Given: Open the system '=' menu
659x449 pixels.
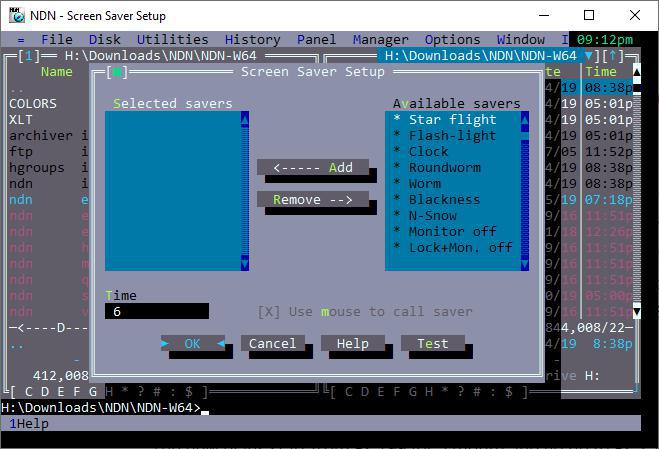Looking at the screenshot, I should [21, 40].
